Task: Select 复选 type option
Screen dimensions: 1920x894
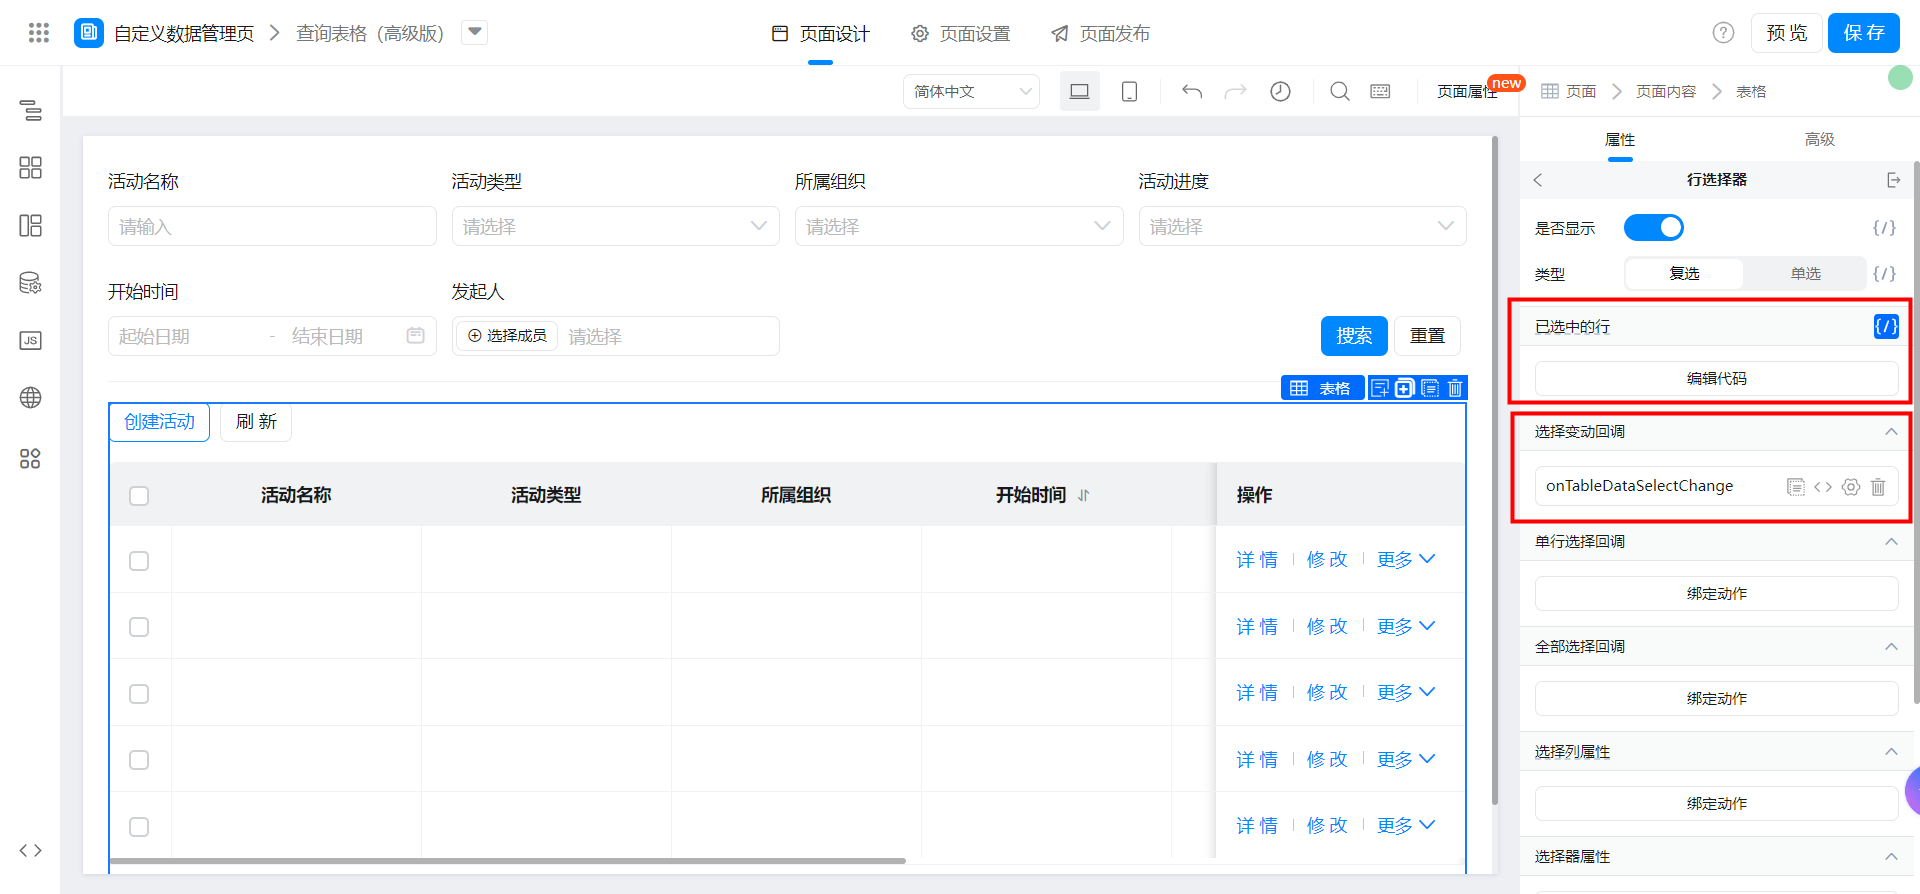Action: click(x=1684, y=274)
